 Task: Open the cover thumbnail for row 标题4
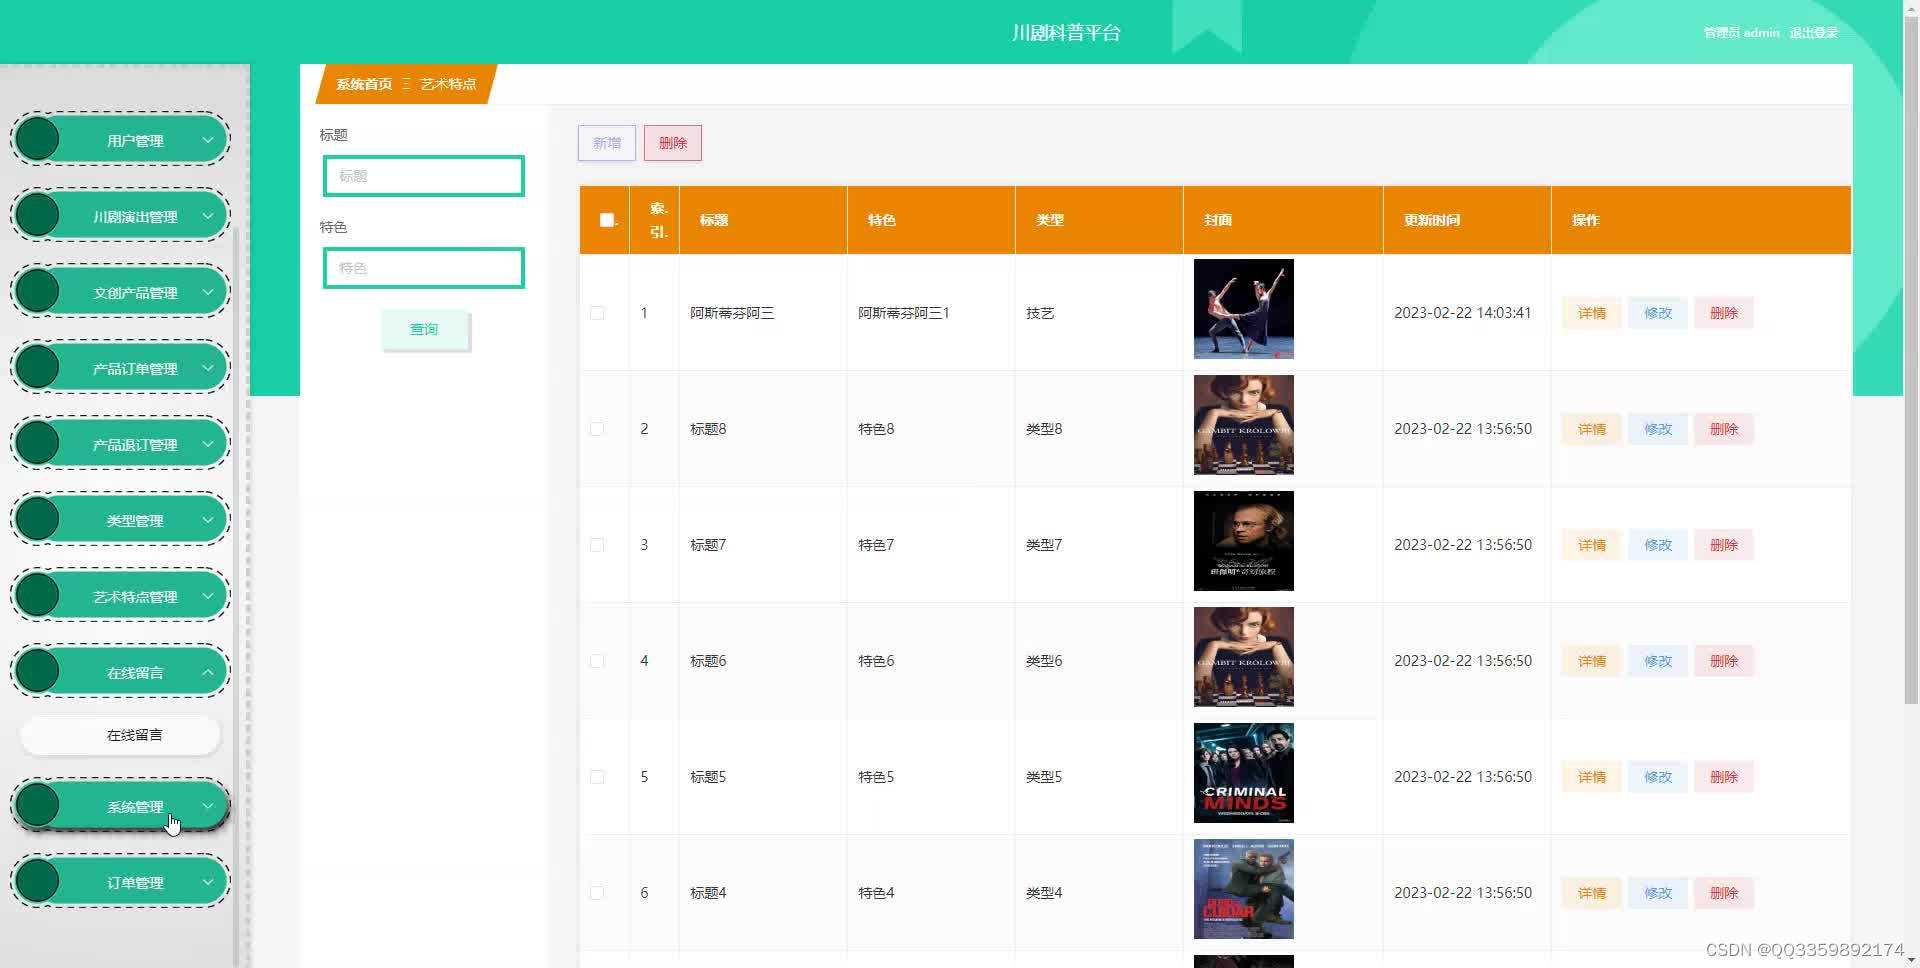point(1244,889)
